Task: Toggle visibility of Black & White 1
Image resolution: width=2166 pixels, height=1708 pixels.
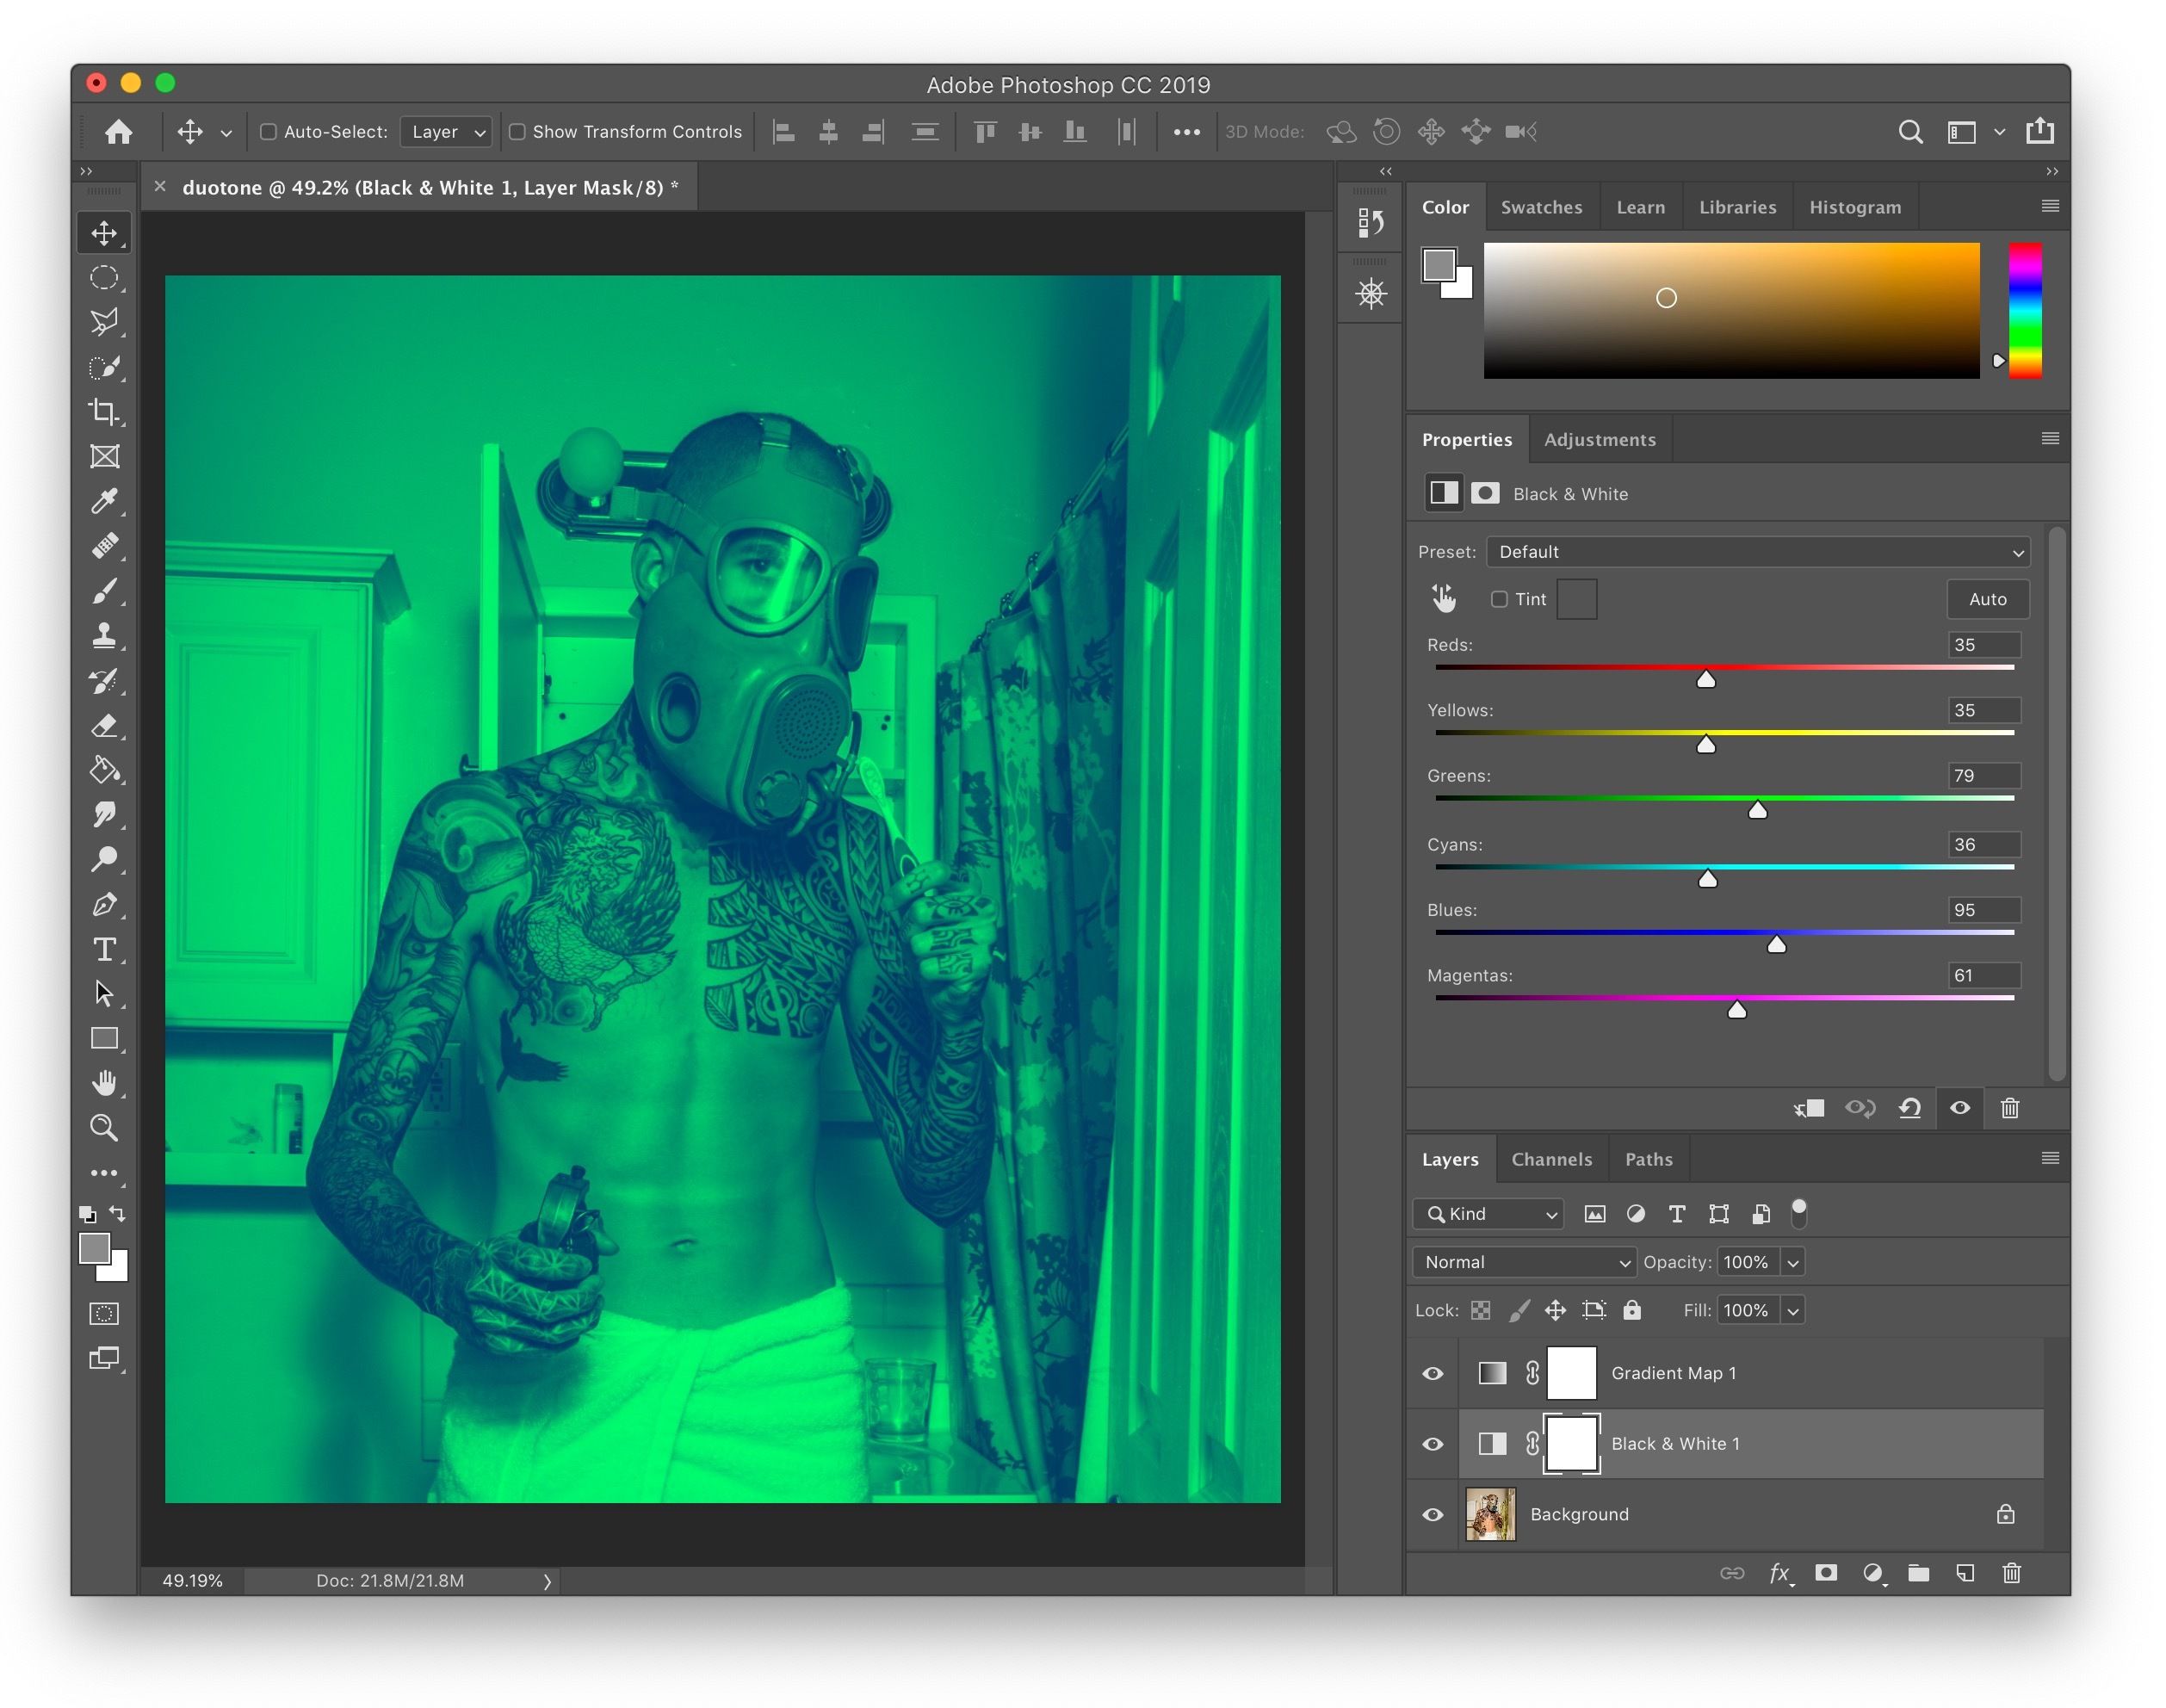Action: pyautogui.click(x=1431, y=1442)
